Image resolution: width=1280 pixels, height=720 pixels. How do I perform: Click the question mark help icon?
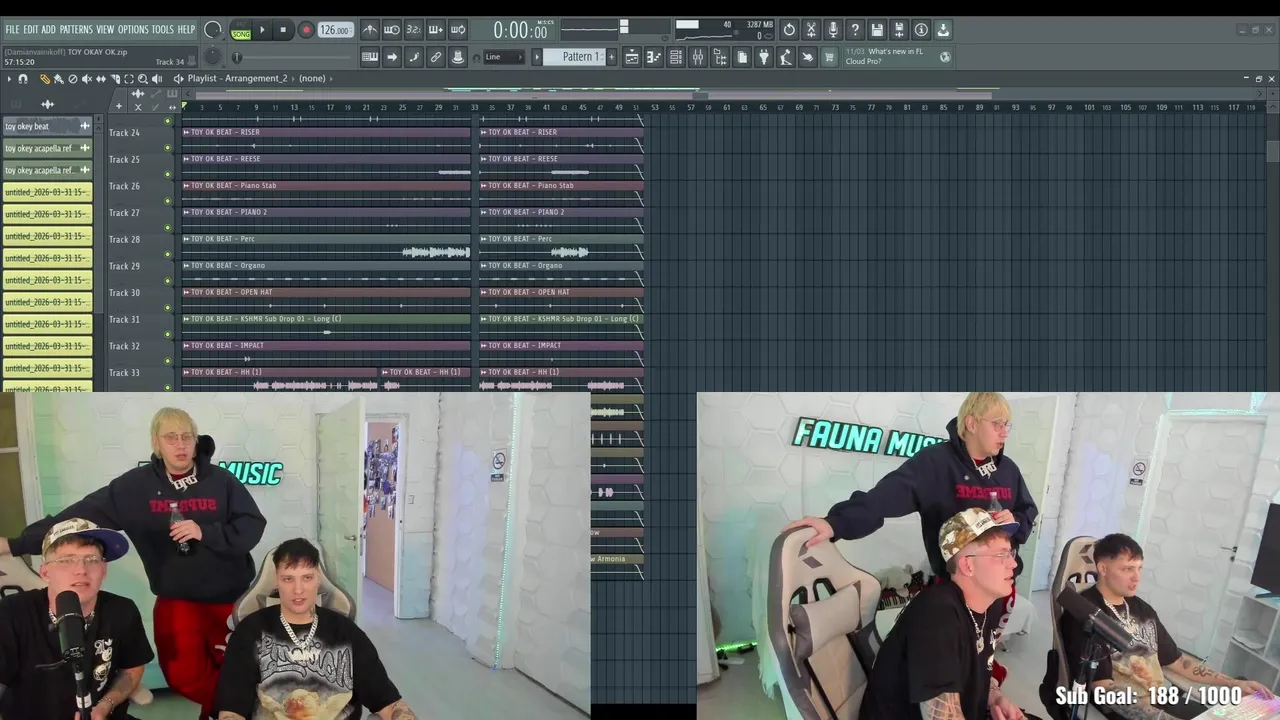pyautogui.click(x=855, y=30)
